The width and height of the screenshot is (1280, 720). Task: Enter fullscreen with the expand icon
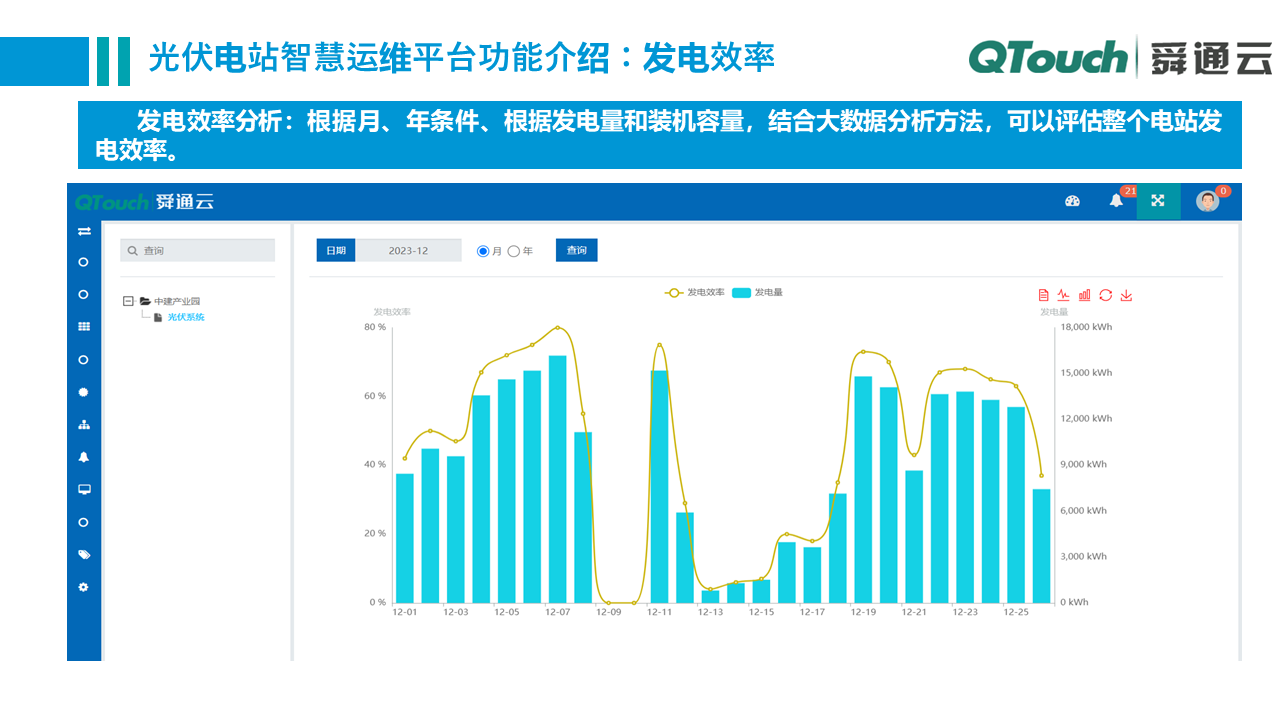(x=1158, y=201)
